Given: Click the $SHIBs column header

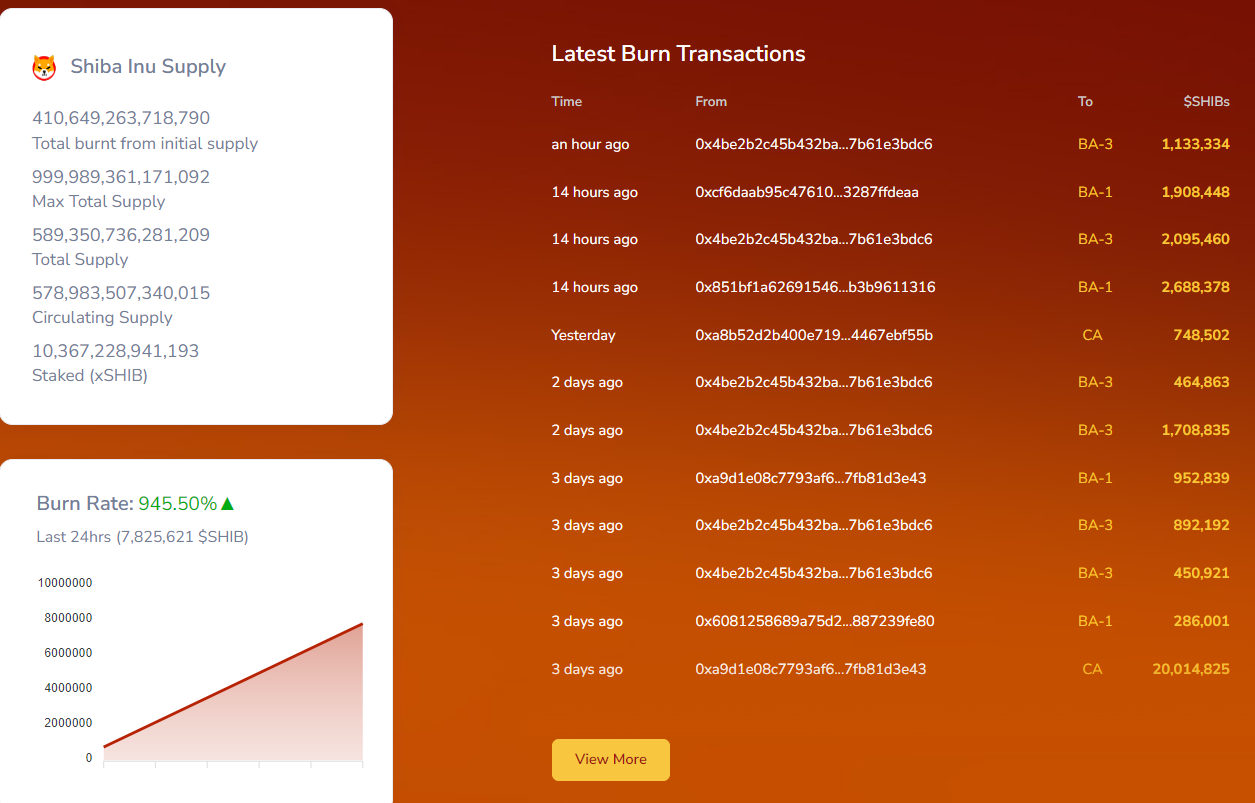Looking at the screenshot, I should pos(1206,101).
